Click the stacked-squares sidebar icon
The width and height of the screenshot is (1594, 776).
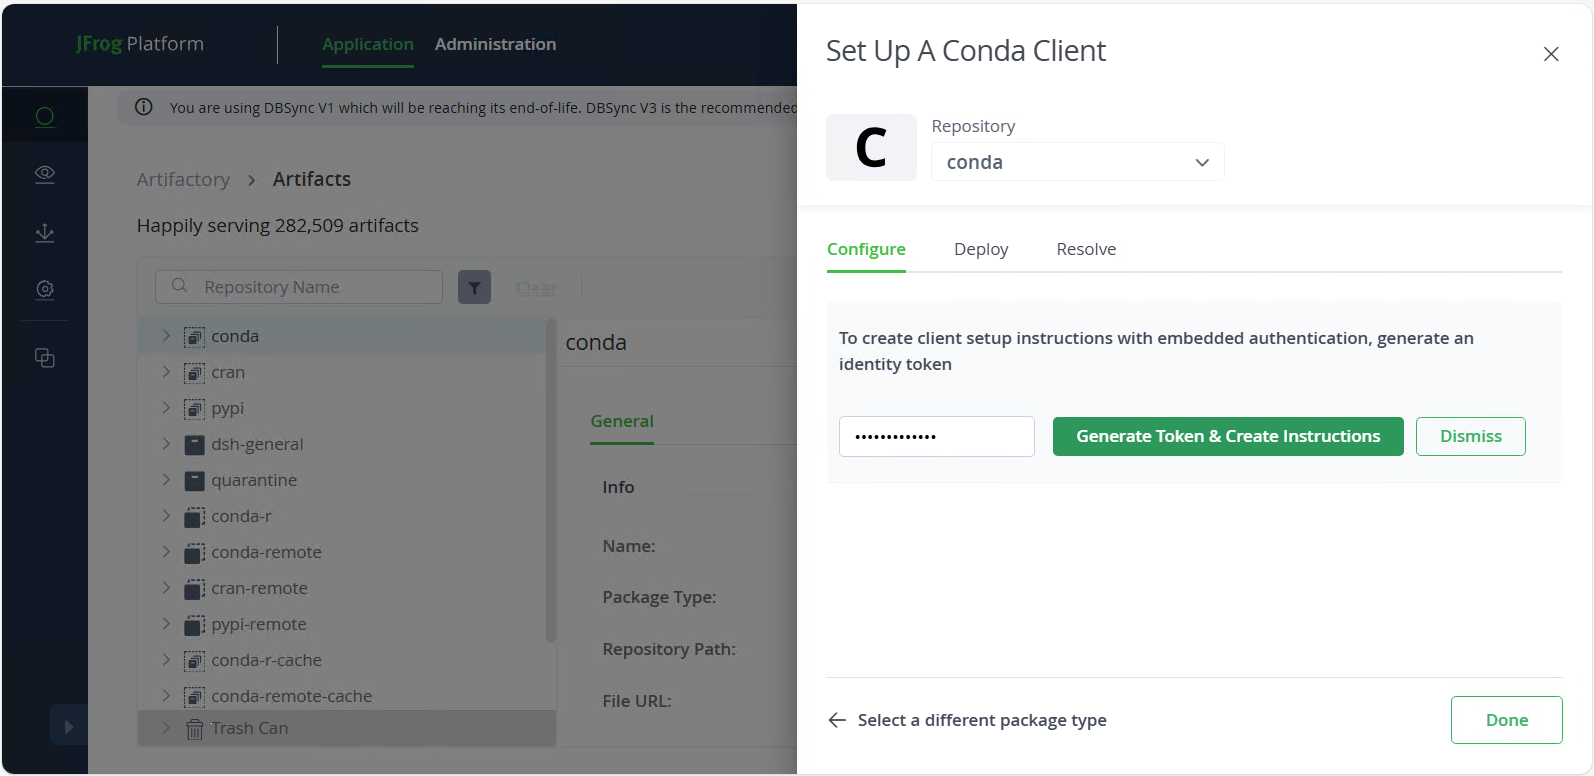tap(45, 358)
